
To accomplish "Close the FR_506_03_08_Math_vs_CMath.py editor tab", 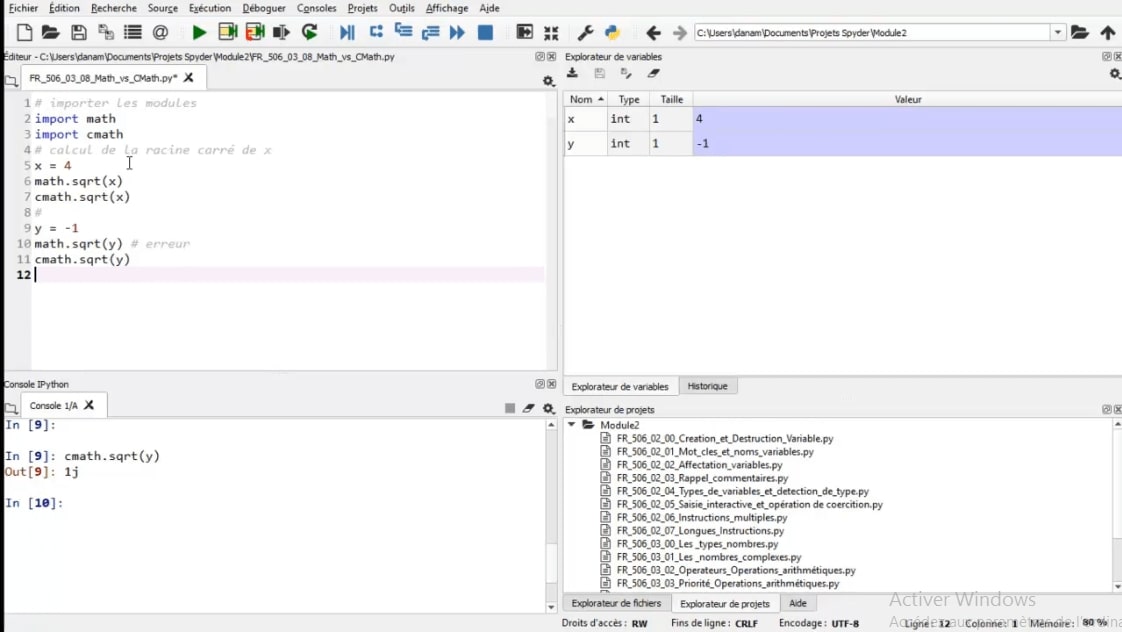I will (188, 77).
